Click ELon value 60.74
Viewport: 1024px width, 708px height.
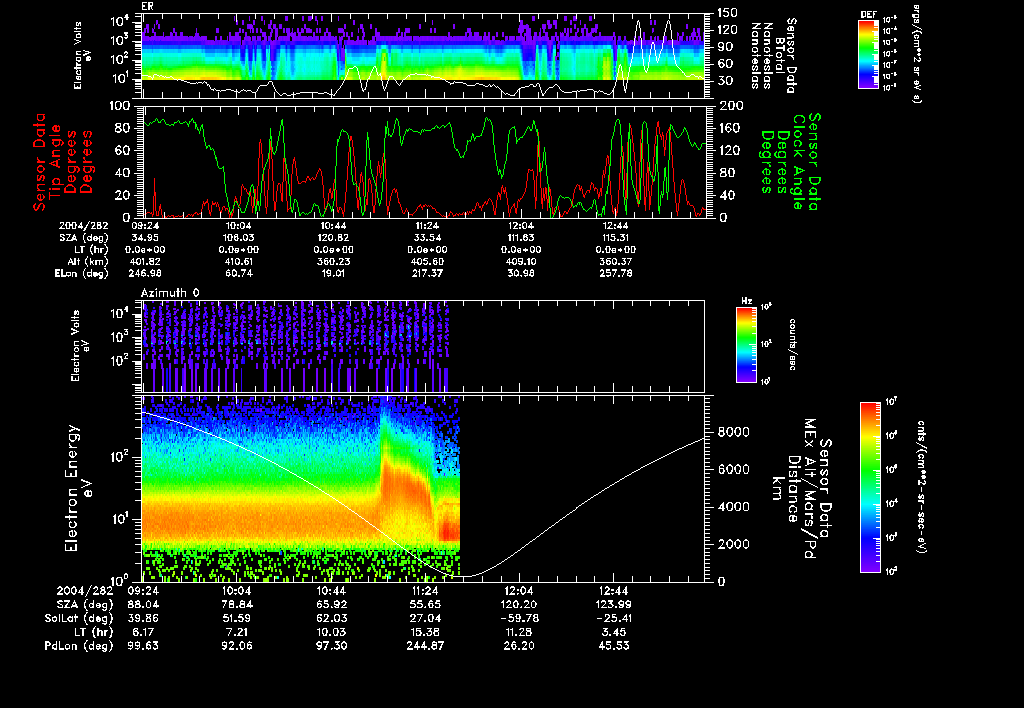click(239, 273)
